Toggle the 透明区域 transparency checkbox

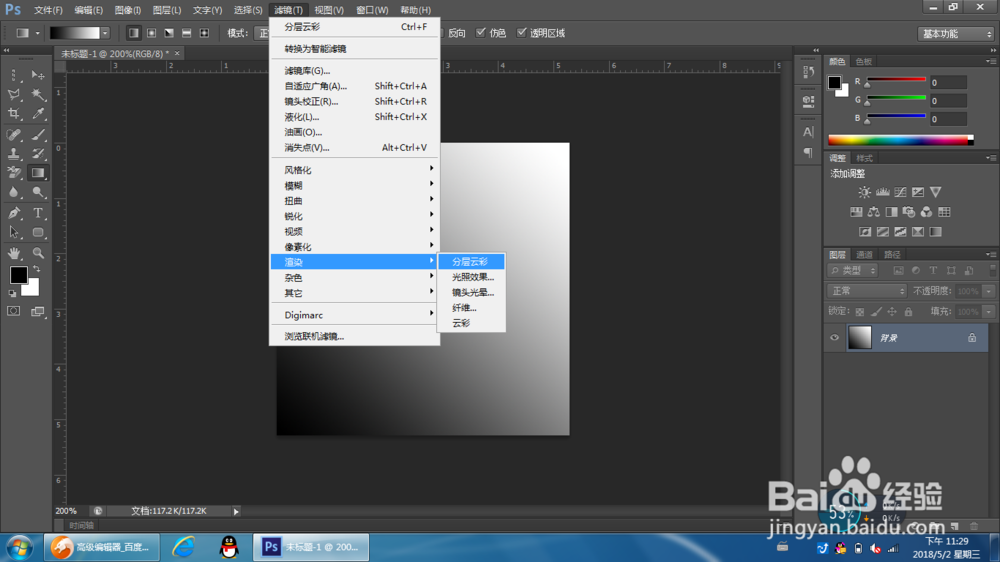[522, 33]
